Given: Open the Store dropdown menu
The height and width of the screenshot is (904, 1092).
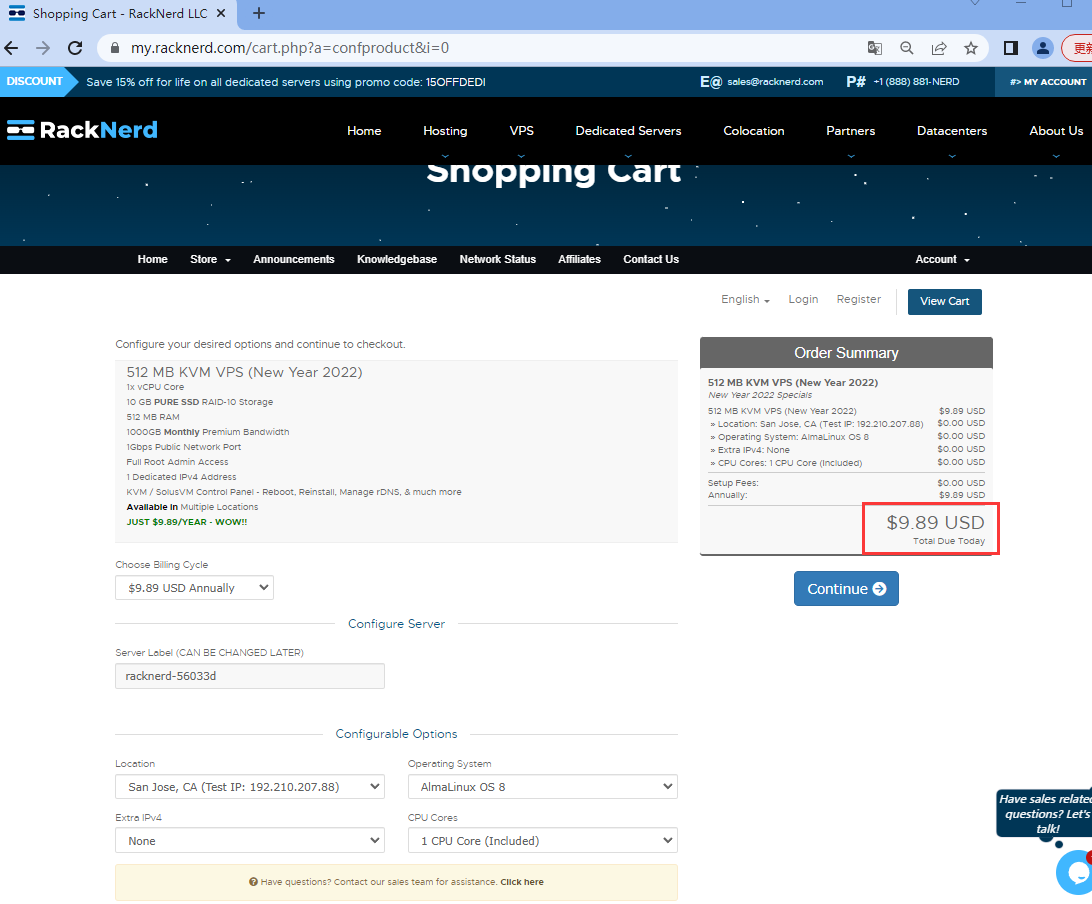Looking at the screenshot, I should pos(210,259).
